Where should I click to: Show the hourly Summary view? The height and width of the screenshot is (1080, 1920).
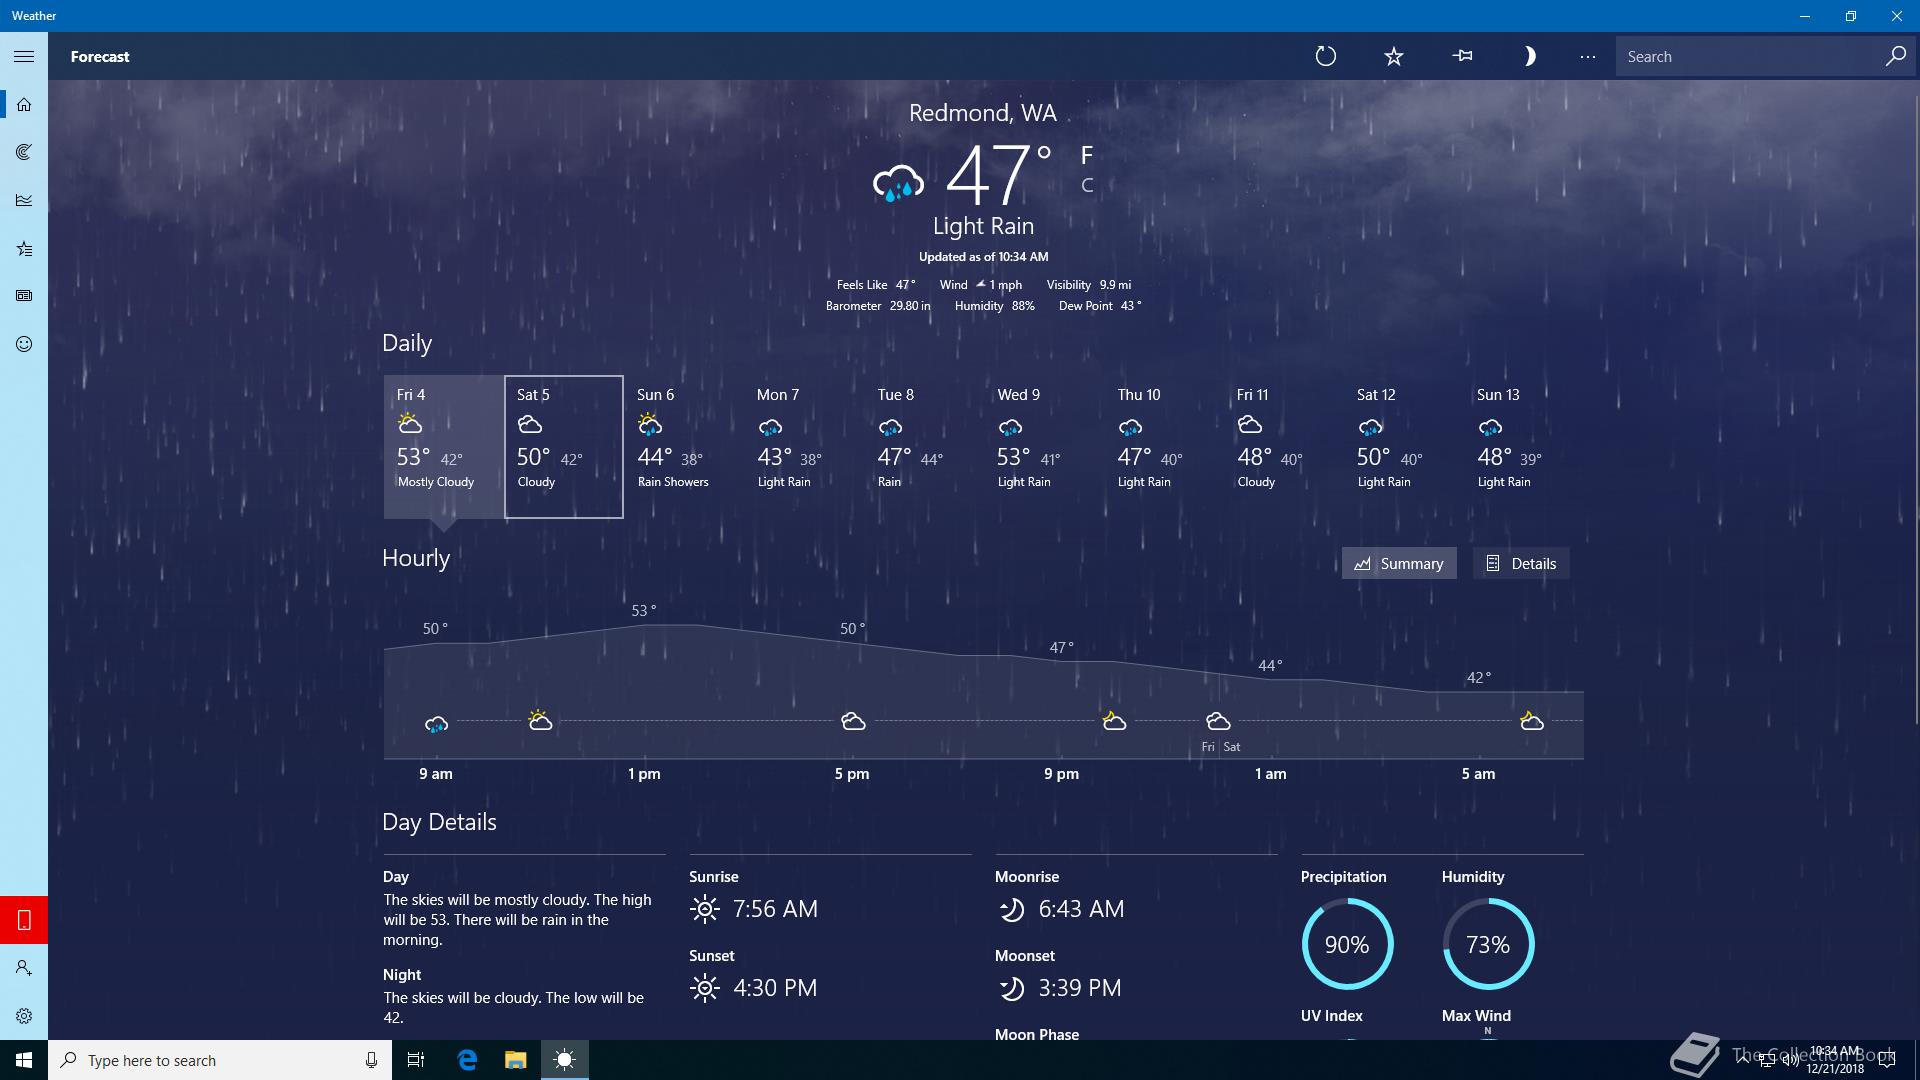(1399, 563)
